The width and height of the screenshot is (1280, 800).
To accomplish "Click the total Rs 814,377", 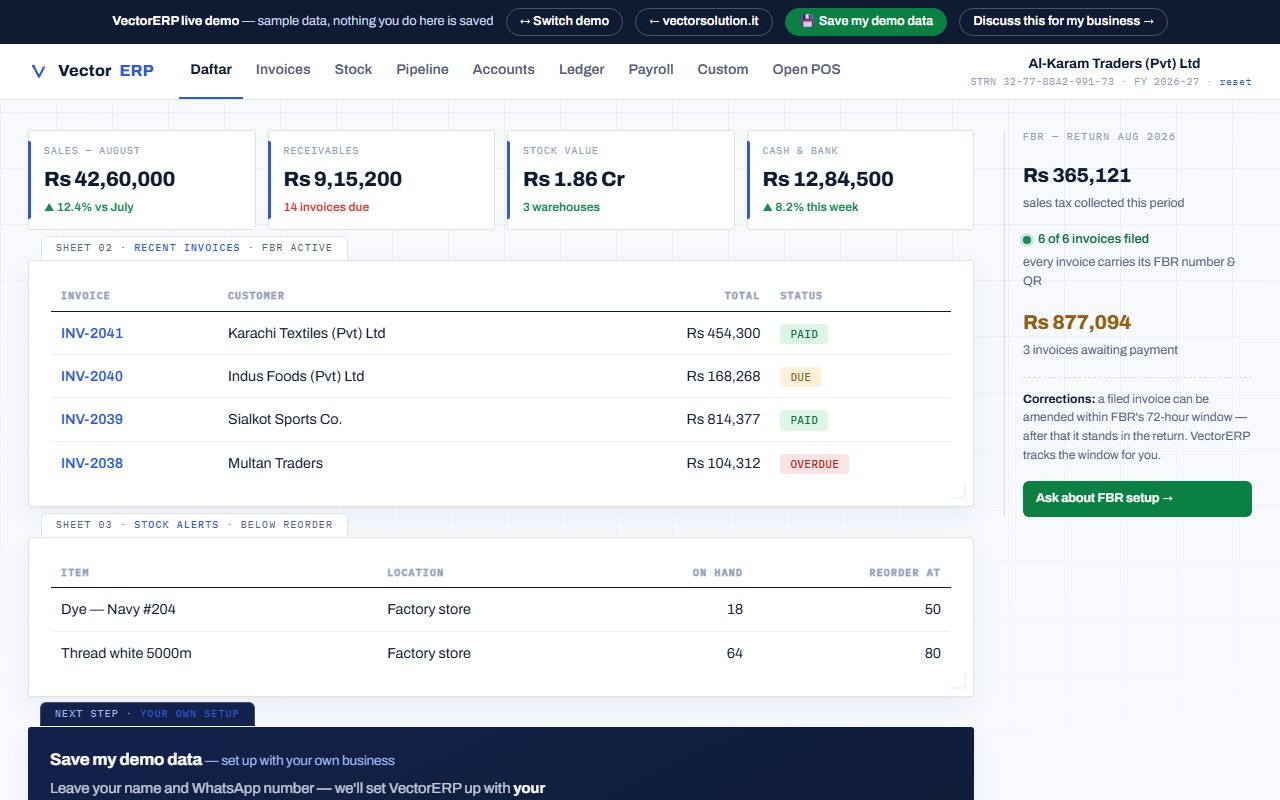I will 723,419.
